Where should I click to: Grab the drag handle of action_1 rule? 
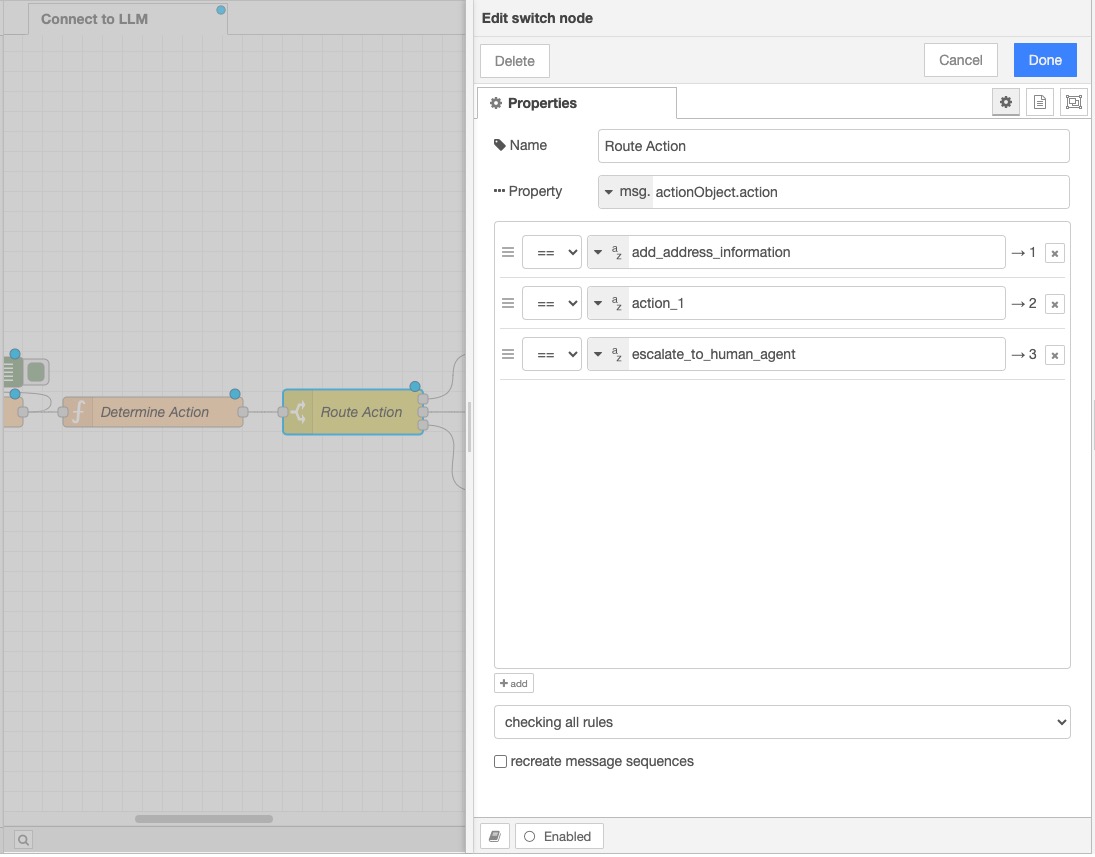[x=508, y=303]
